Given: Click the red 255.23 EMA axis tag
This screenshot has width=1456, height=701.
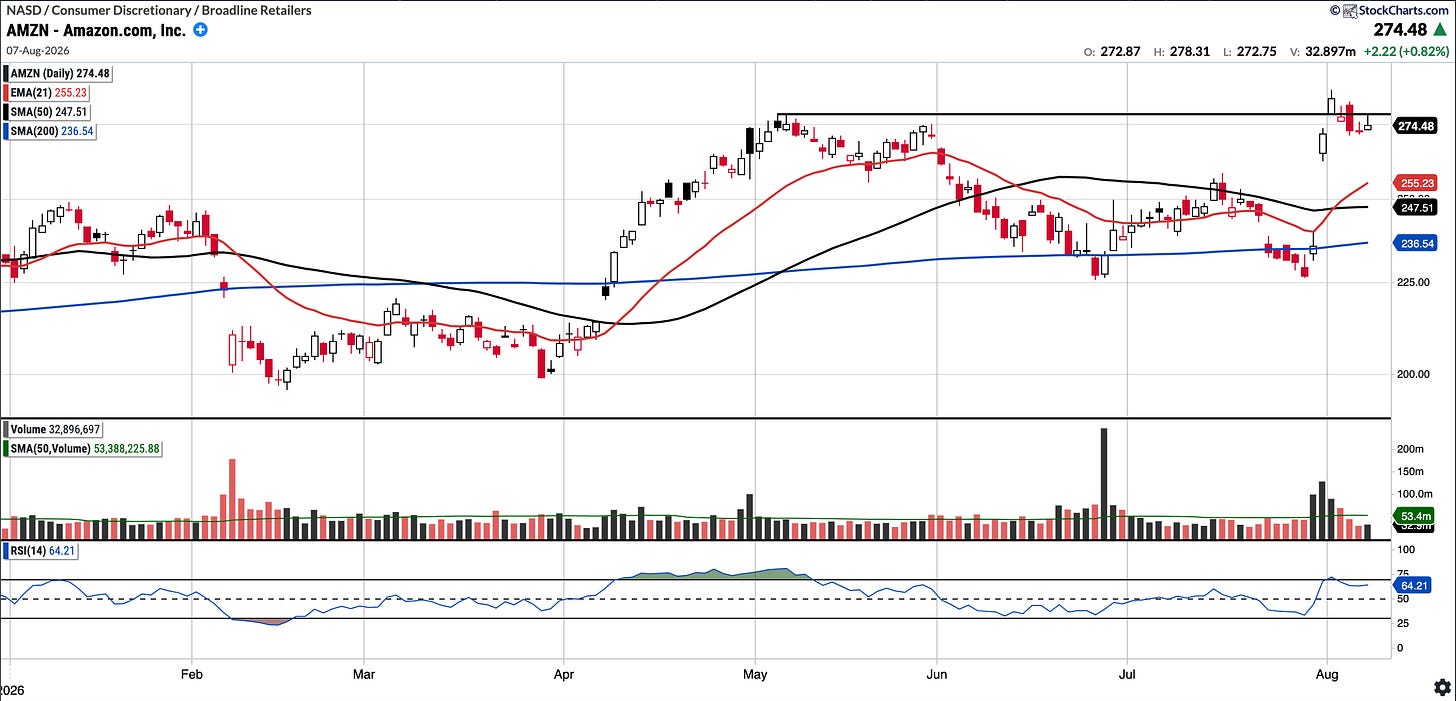Looking at the screenshot, I should [x=1414, y=184].
